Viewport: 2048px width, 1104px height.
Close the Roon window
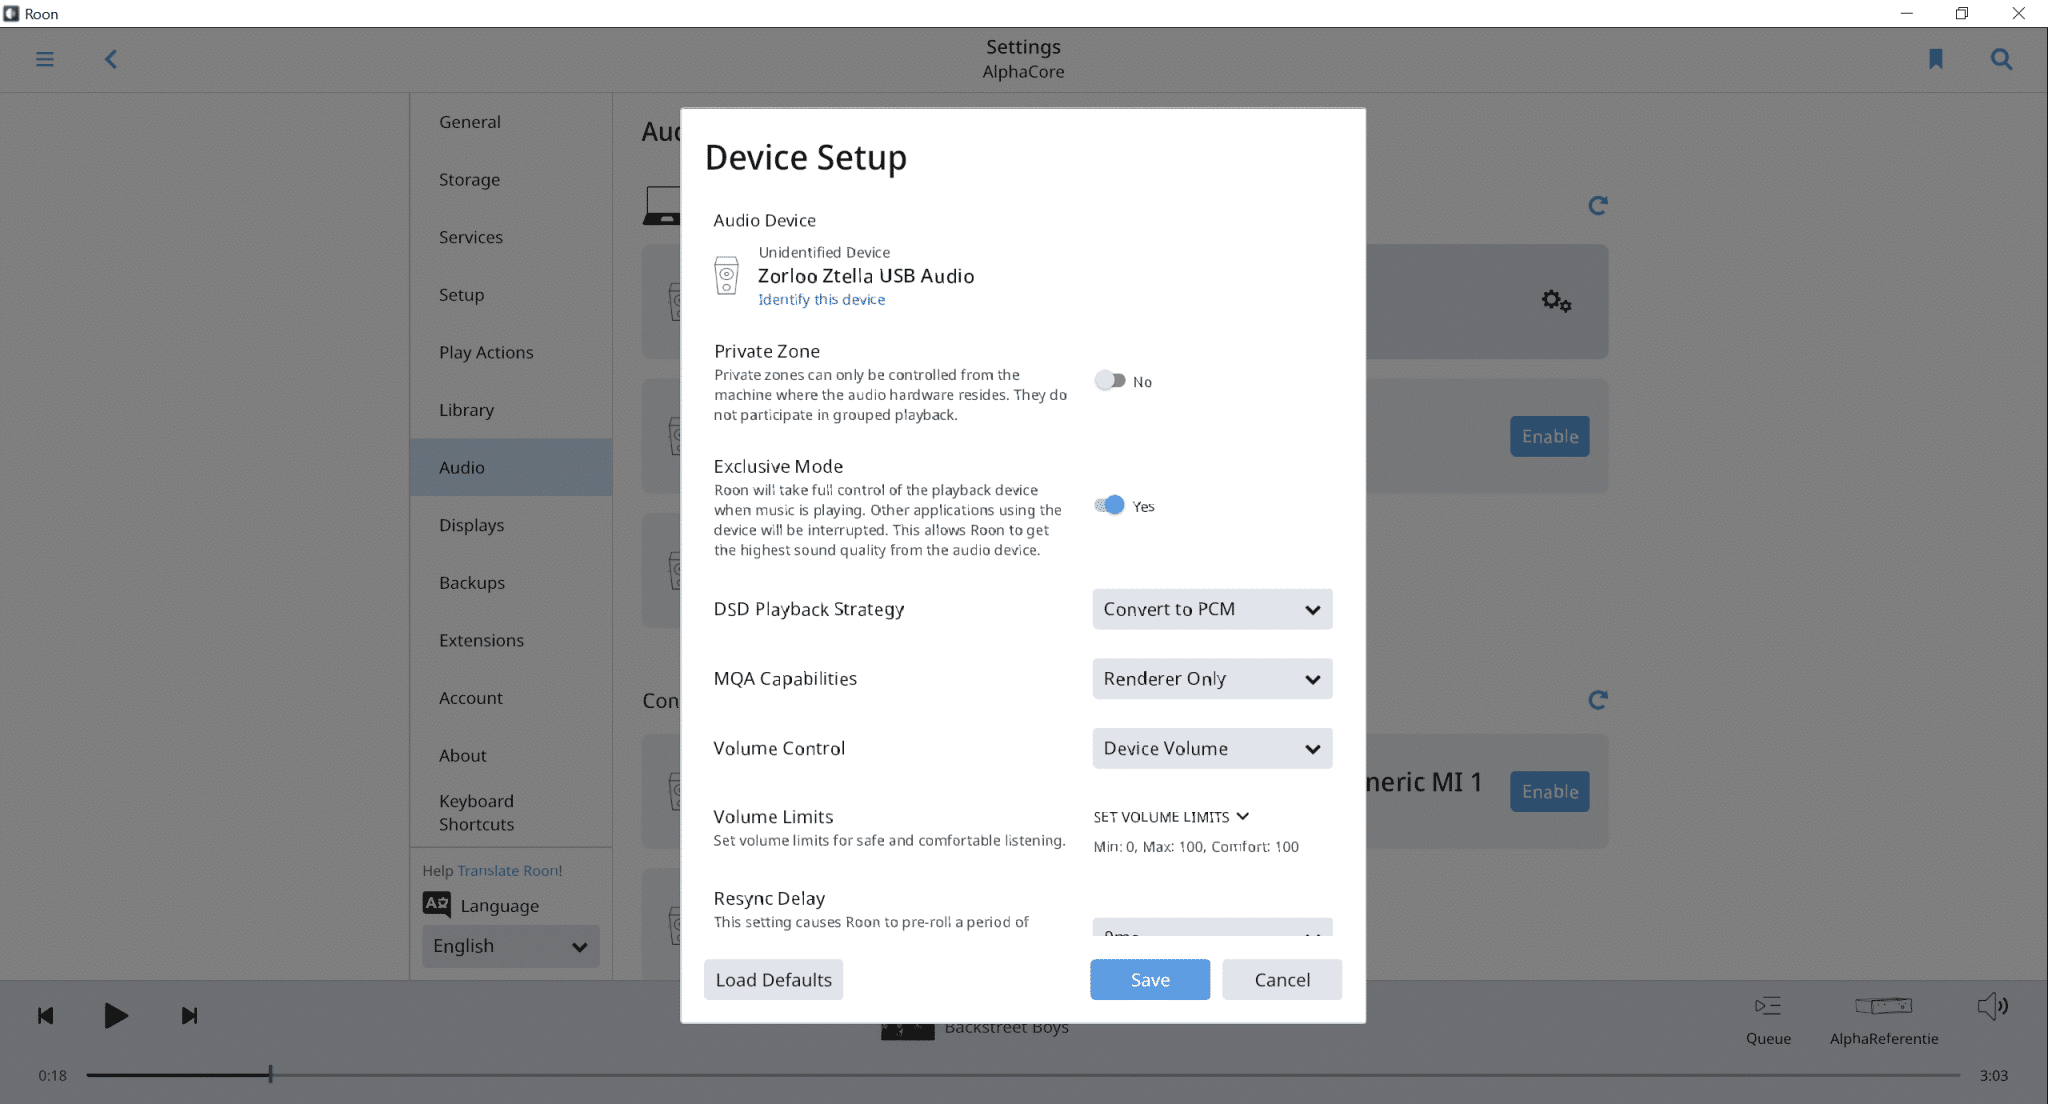tap(2019, 13)
